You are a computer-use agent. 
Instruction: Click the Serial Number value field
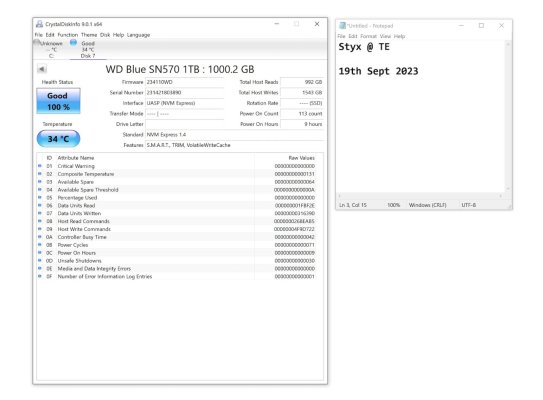point(185,92)
